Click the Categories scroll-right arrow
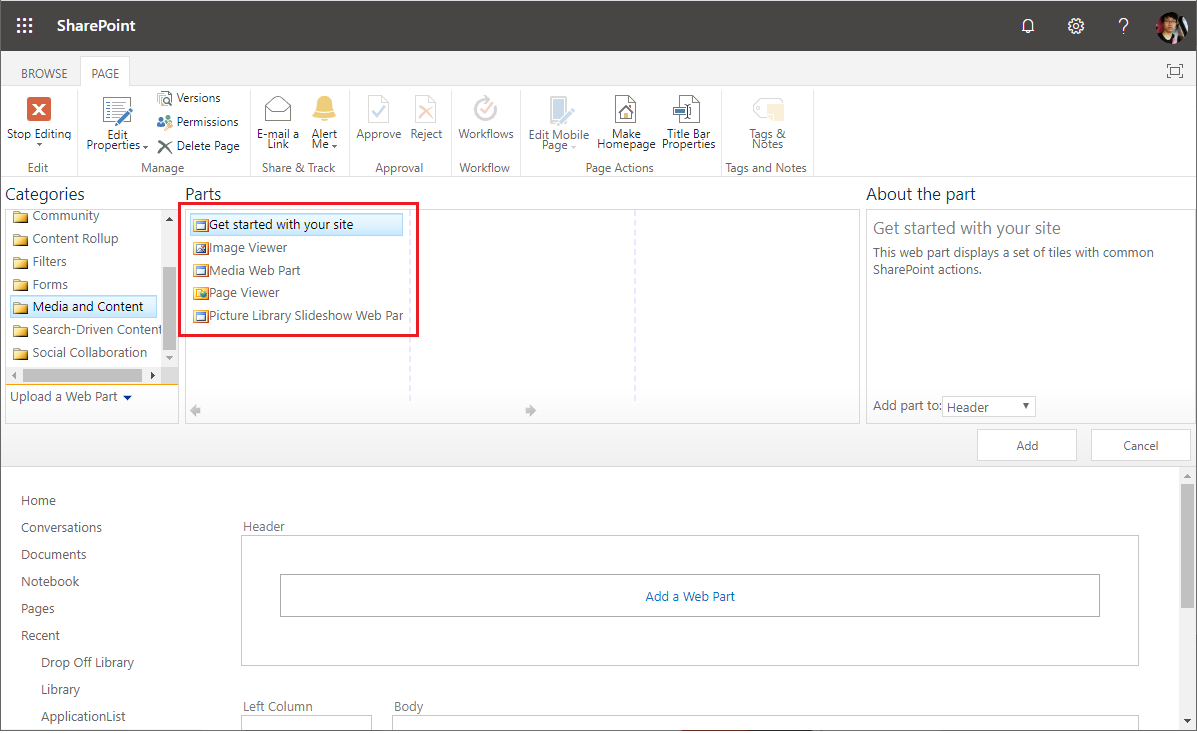Viewport: 1197px width, 733px height. pyautogui.click(x=153, y=375)
